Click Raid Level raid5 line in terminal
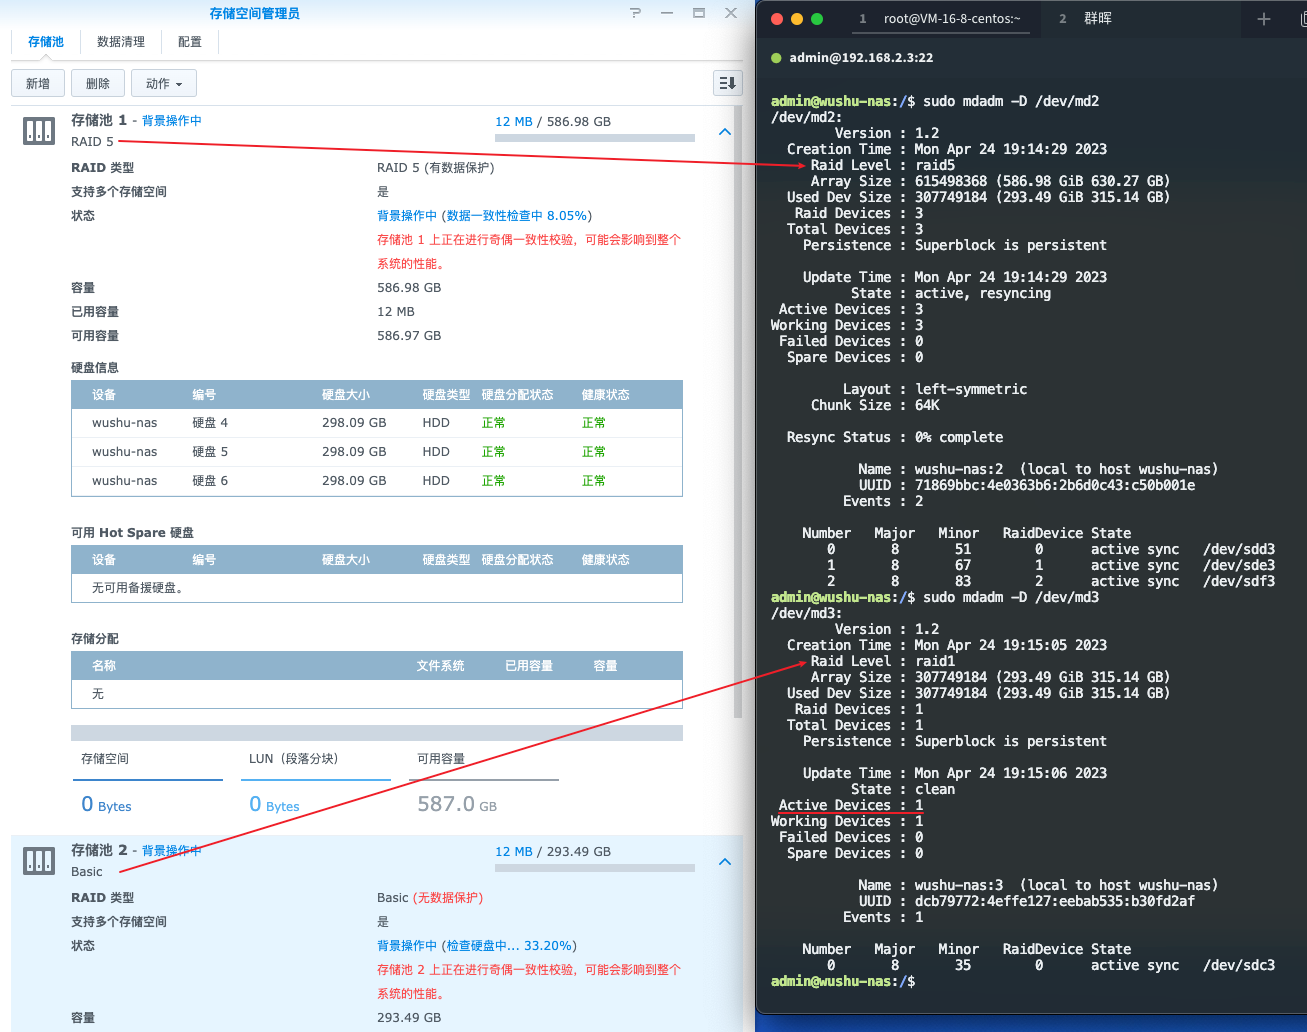Screen dimensions: 1307x1032 pyautogui.click(x=883, y=165)
